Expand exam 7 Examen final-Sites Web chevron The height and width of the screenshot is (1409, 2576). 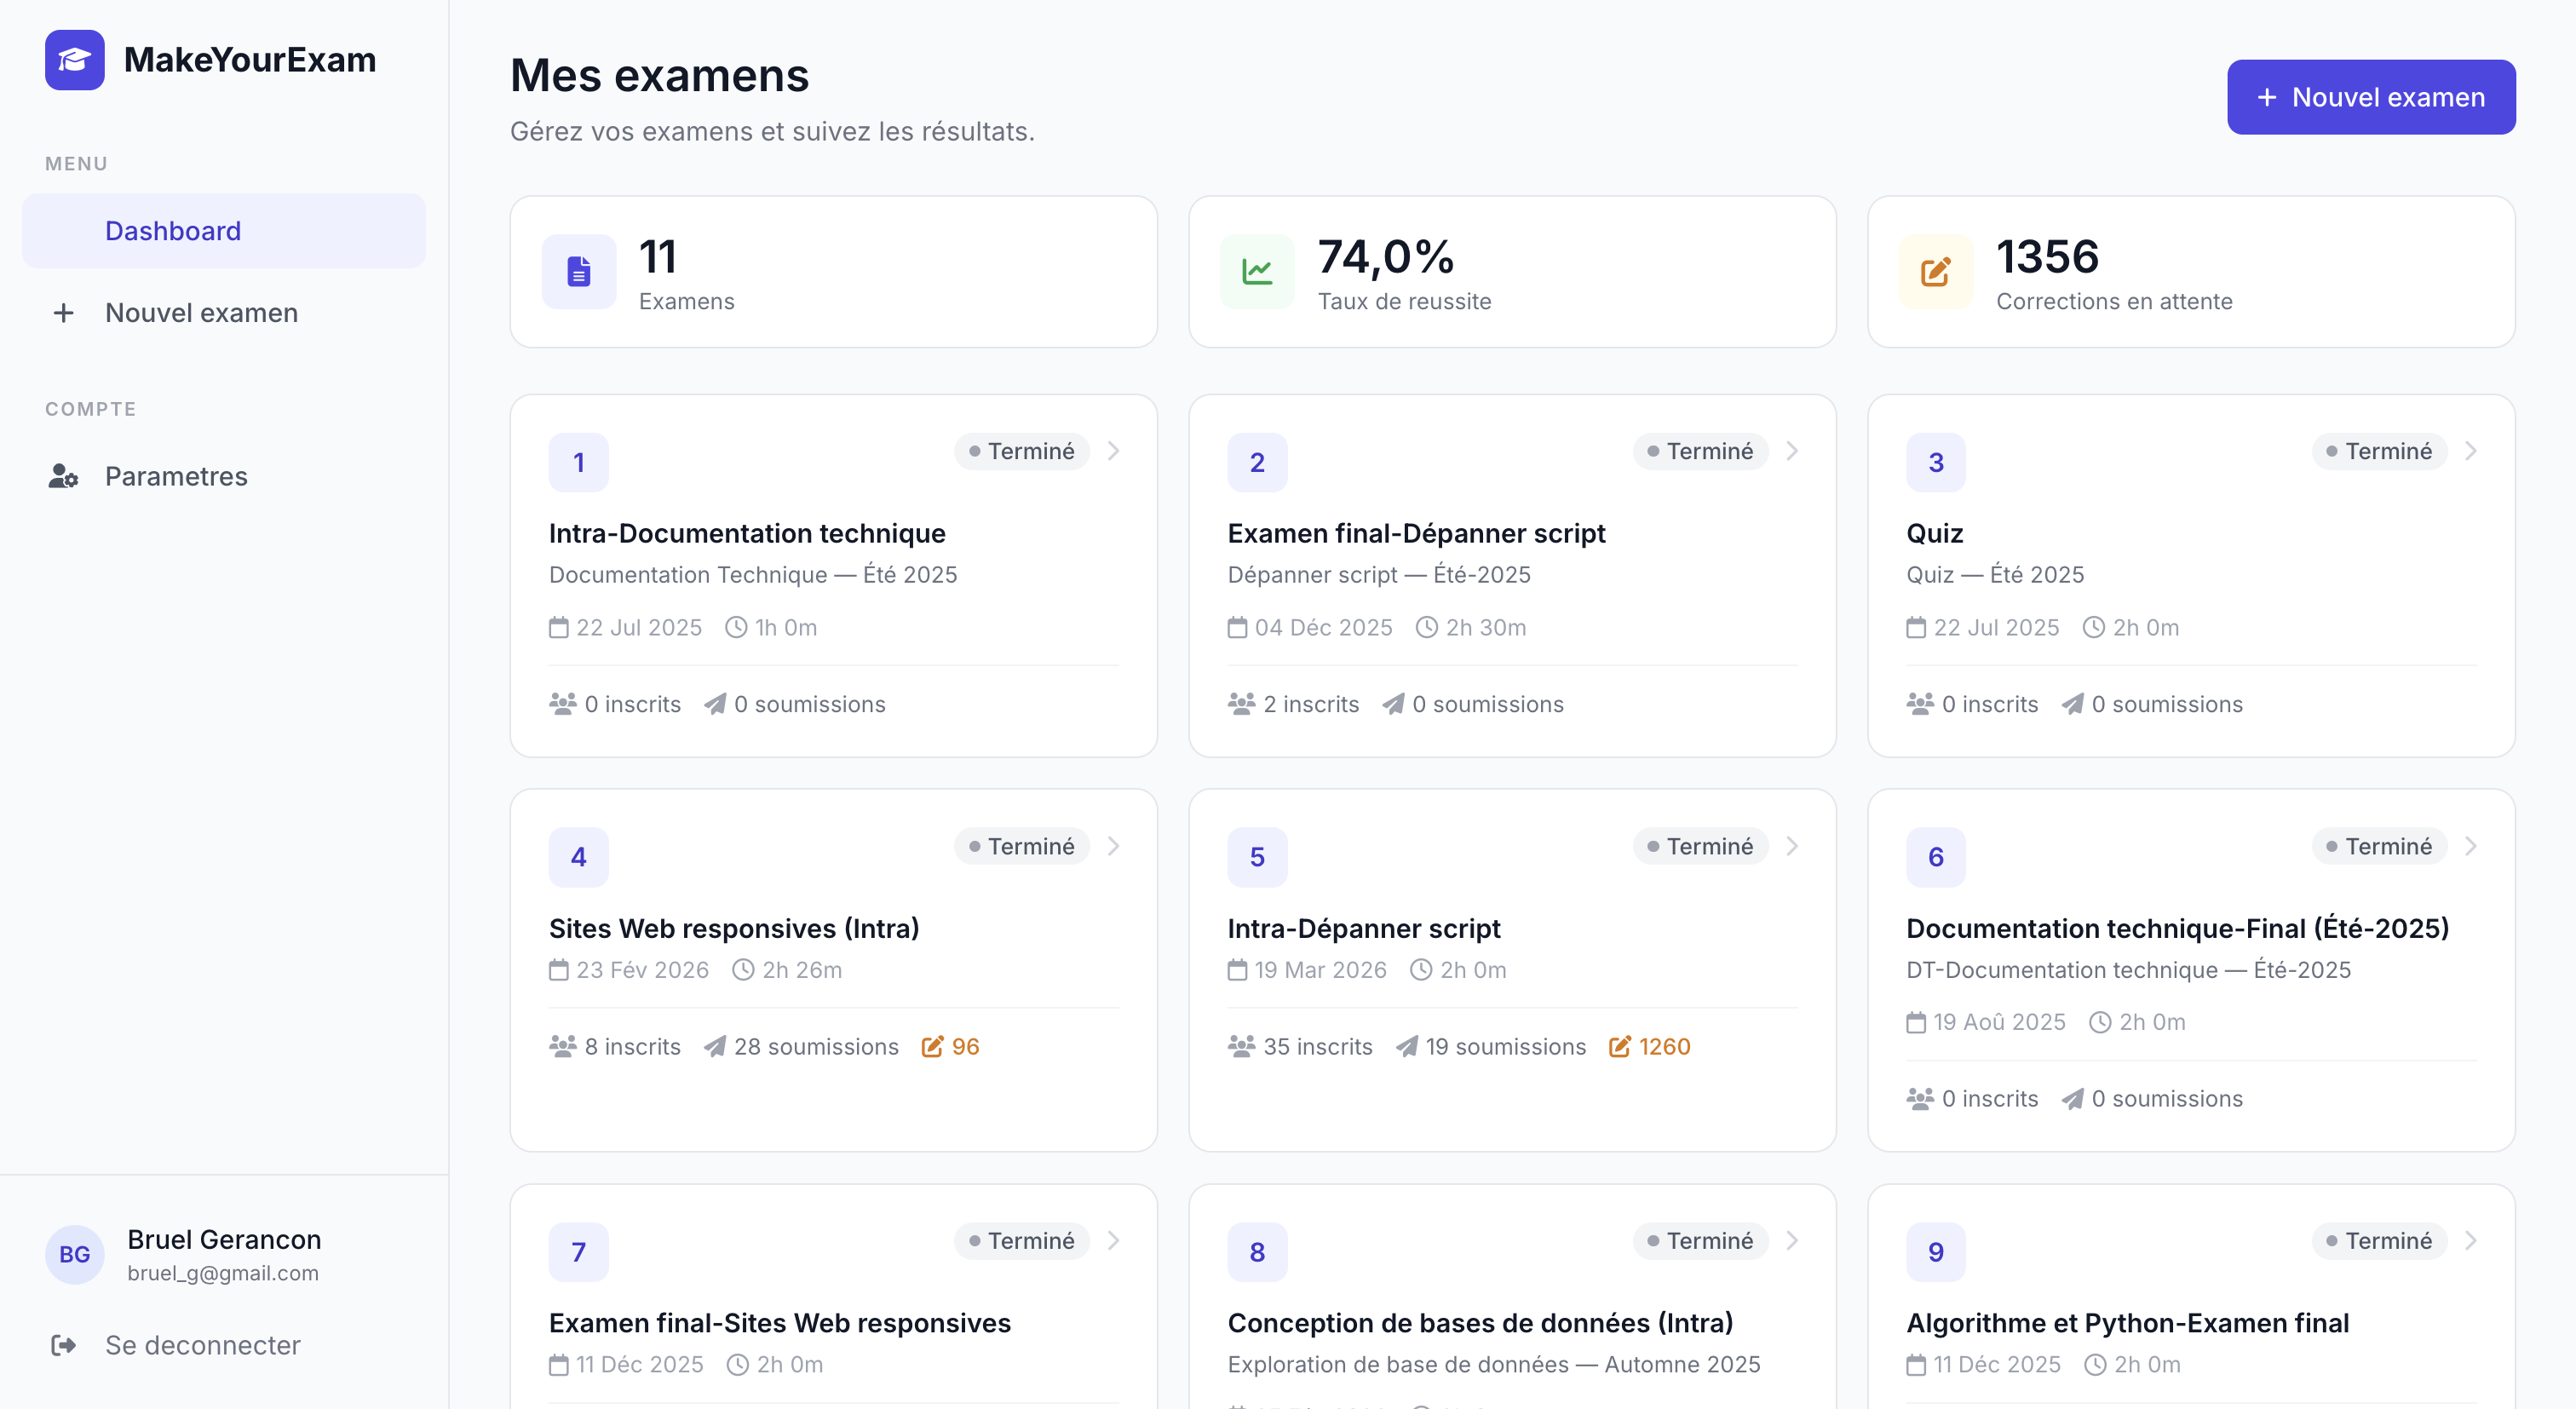click(1113, 1240)
